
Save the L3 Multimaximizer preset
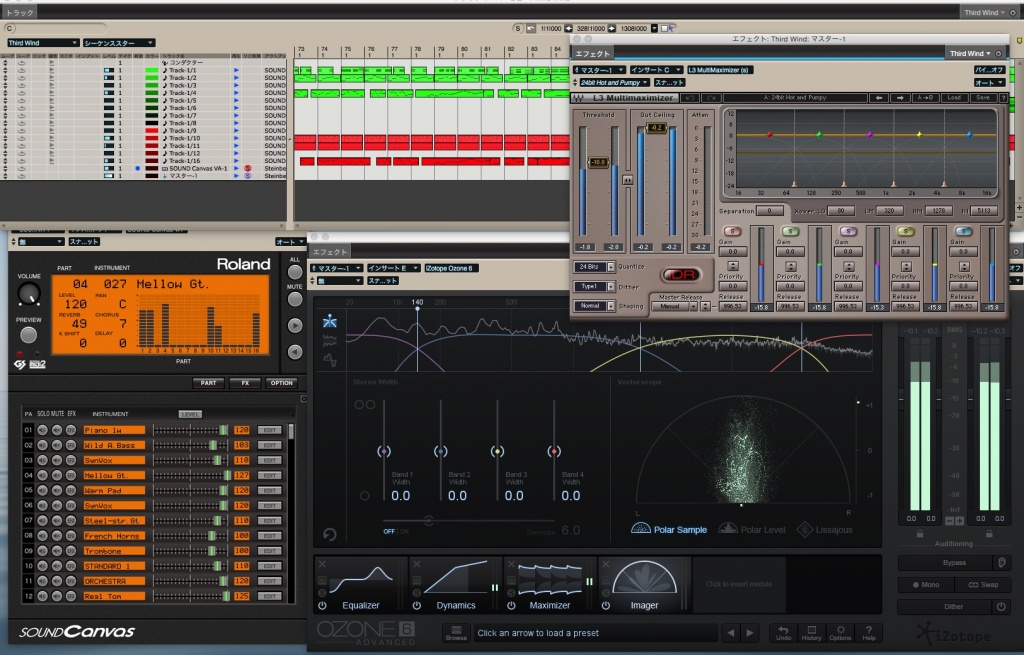click(x=983, y=97)
